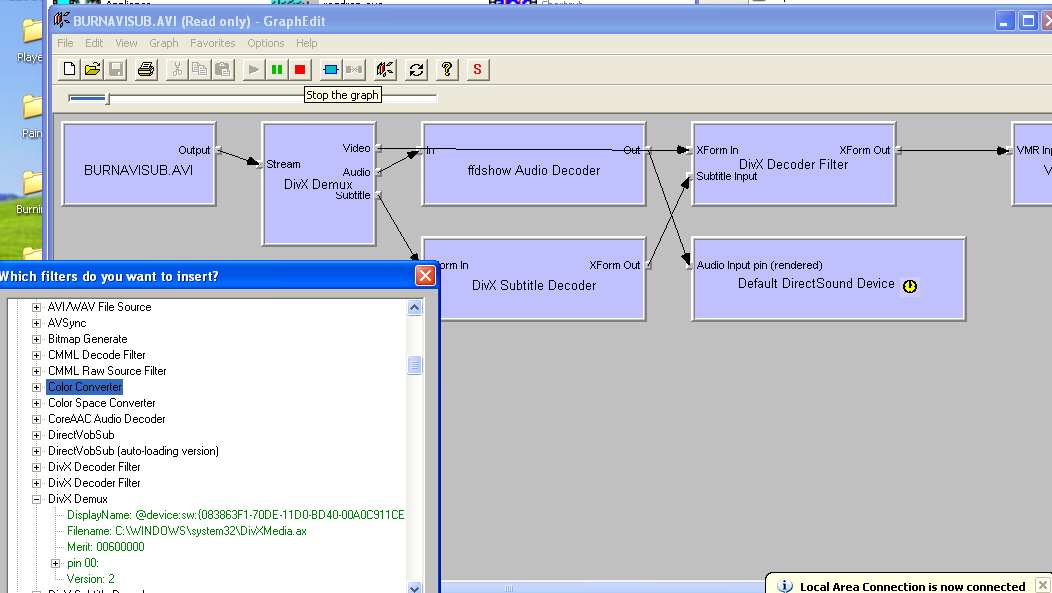Expand the CoreAAC Audio Decoder node
This screenshot has width=1052, height=593.
click(37, 419)
